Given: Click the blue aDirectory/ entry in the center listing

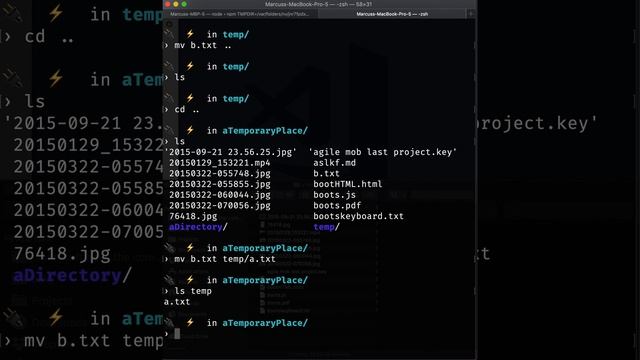Looking at the screenshot, I should [x=198, y=227].
